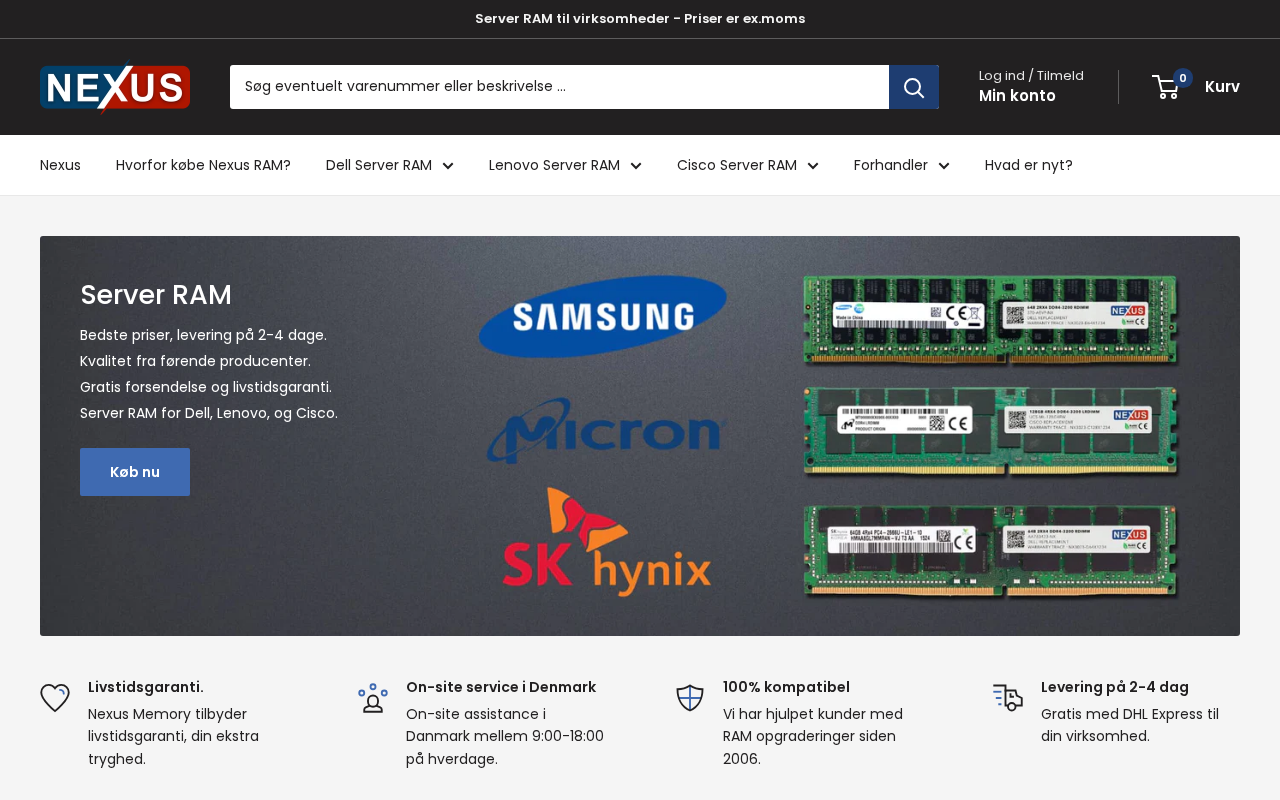Click the Livstidsgaranti. heading
Viewport: 1280px width, 800px height.
[x=146, y=687]
